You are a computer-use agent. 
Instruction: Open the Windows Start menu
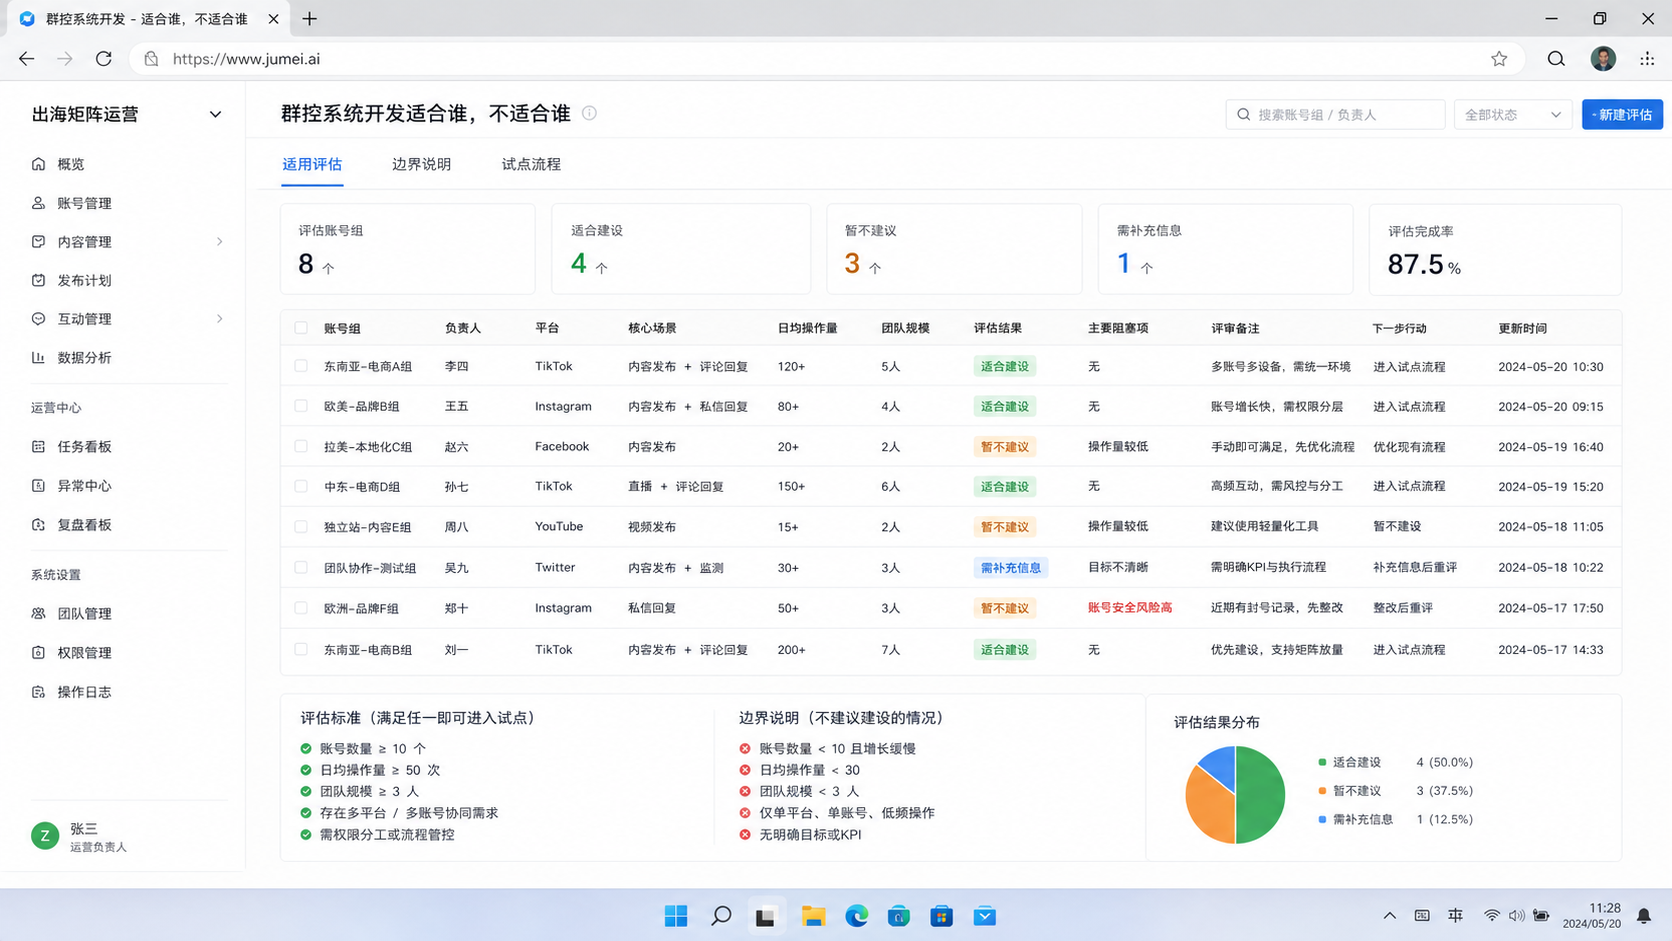(x=676, y=916)
